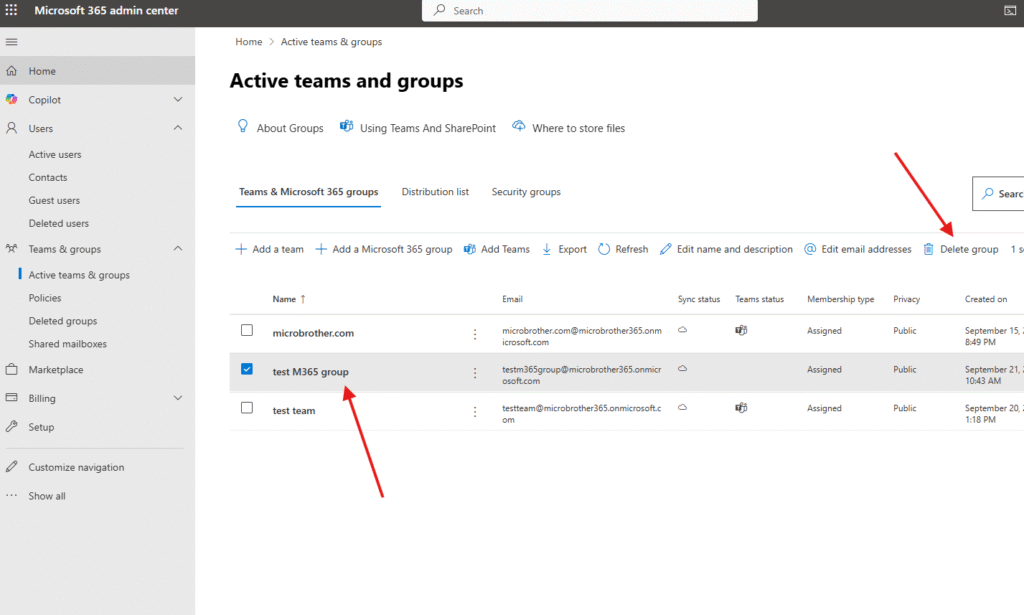Viewport: 1024px width, 615px height.
Task: Collapse the Users navigation section
Action: coord(178,128)
